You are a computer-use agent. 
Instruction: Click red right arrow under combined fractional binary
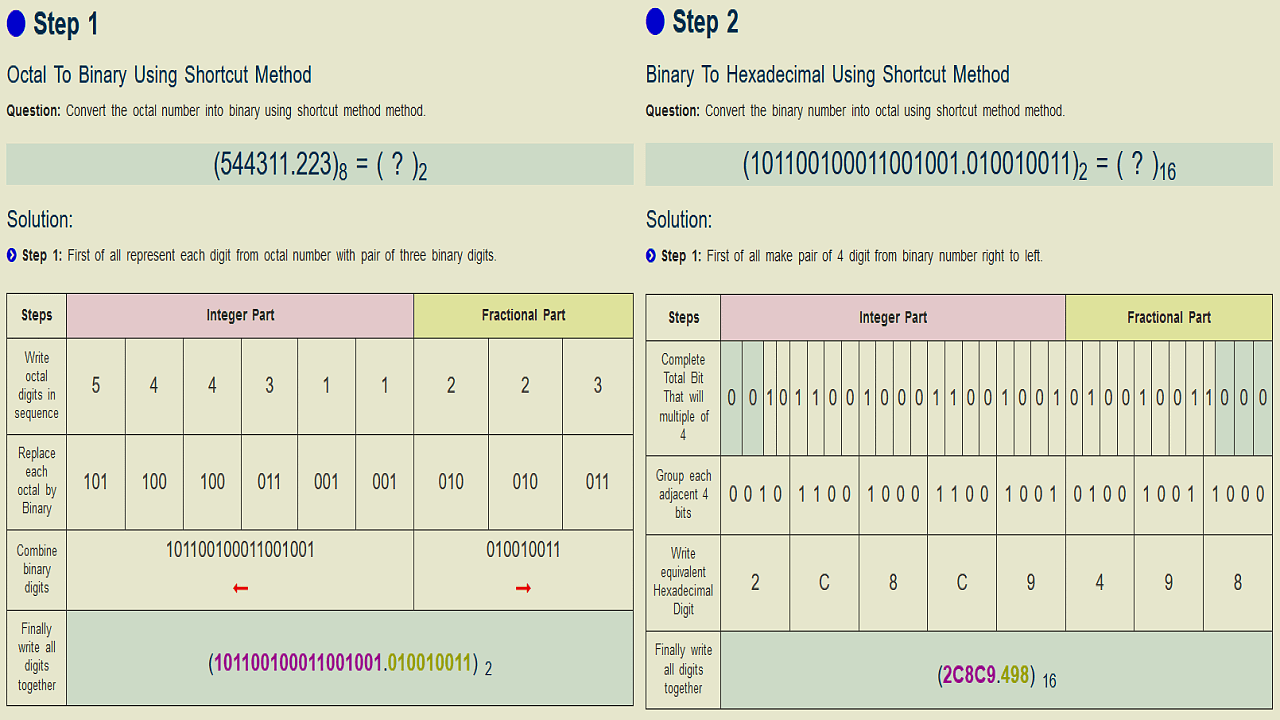(x=523, y=589)
